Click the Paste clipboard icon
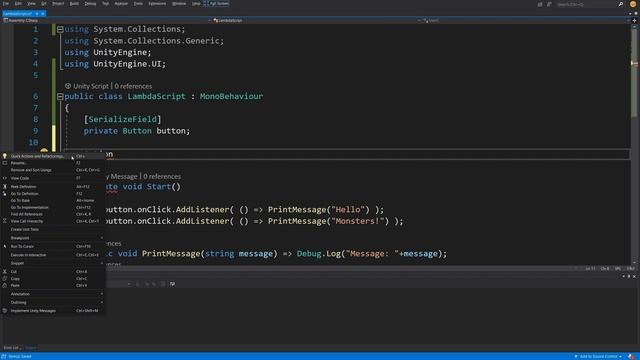Viewport: 640px width, 360px height. (x=4, y=285)
